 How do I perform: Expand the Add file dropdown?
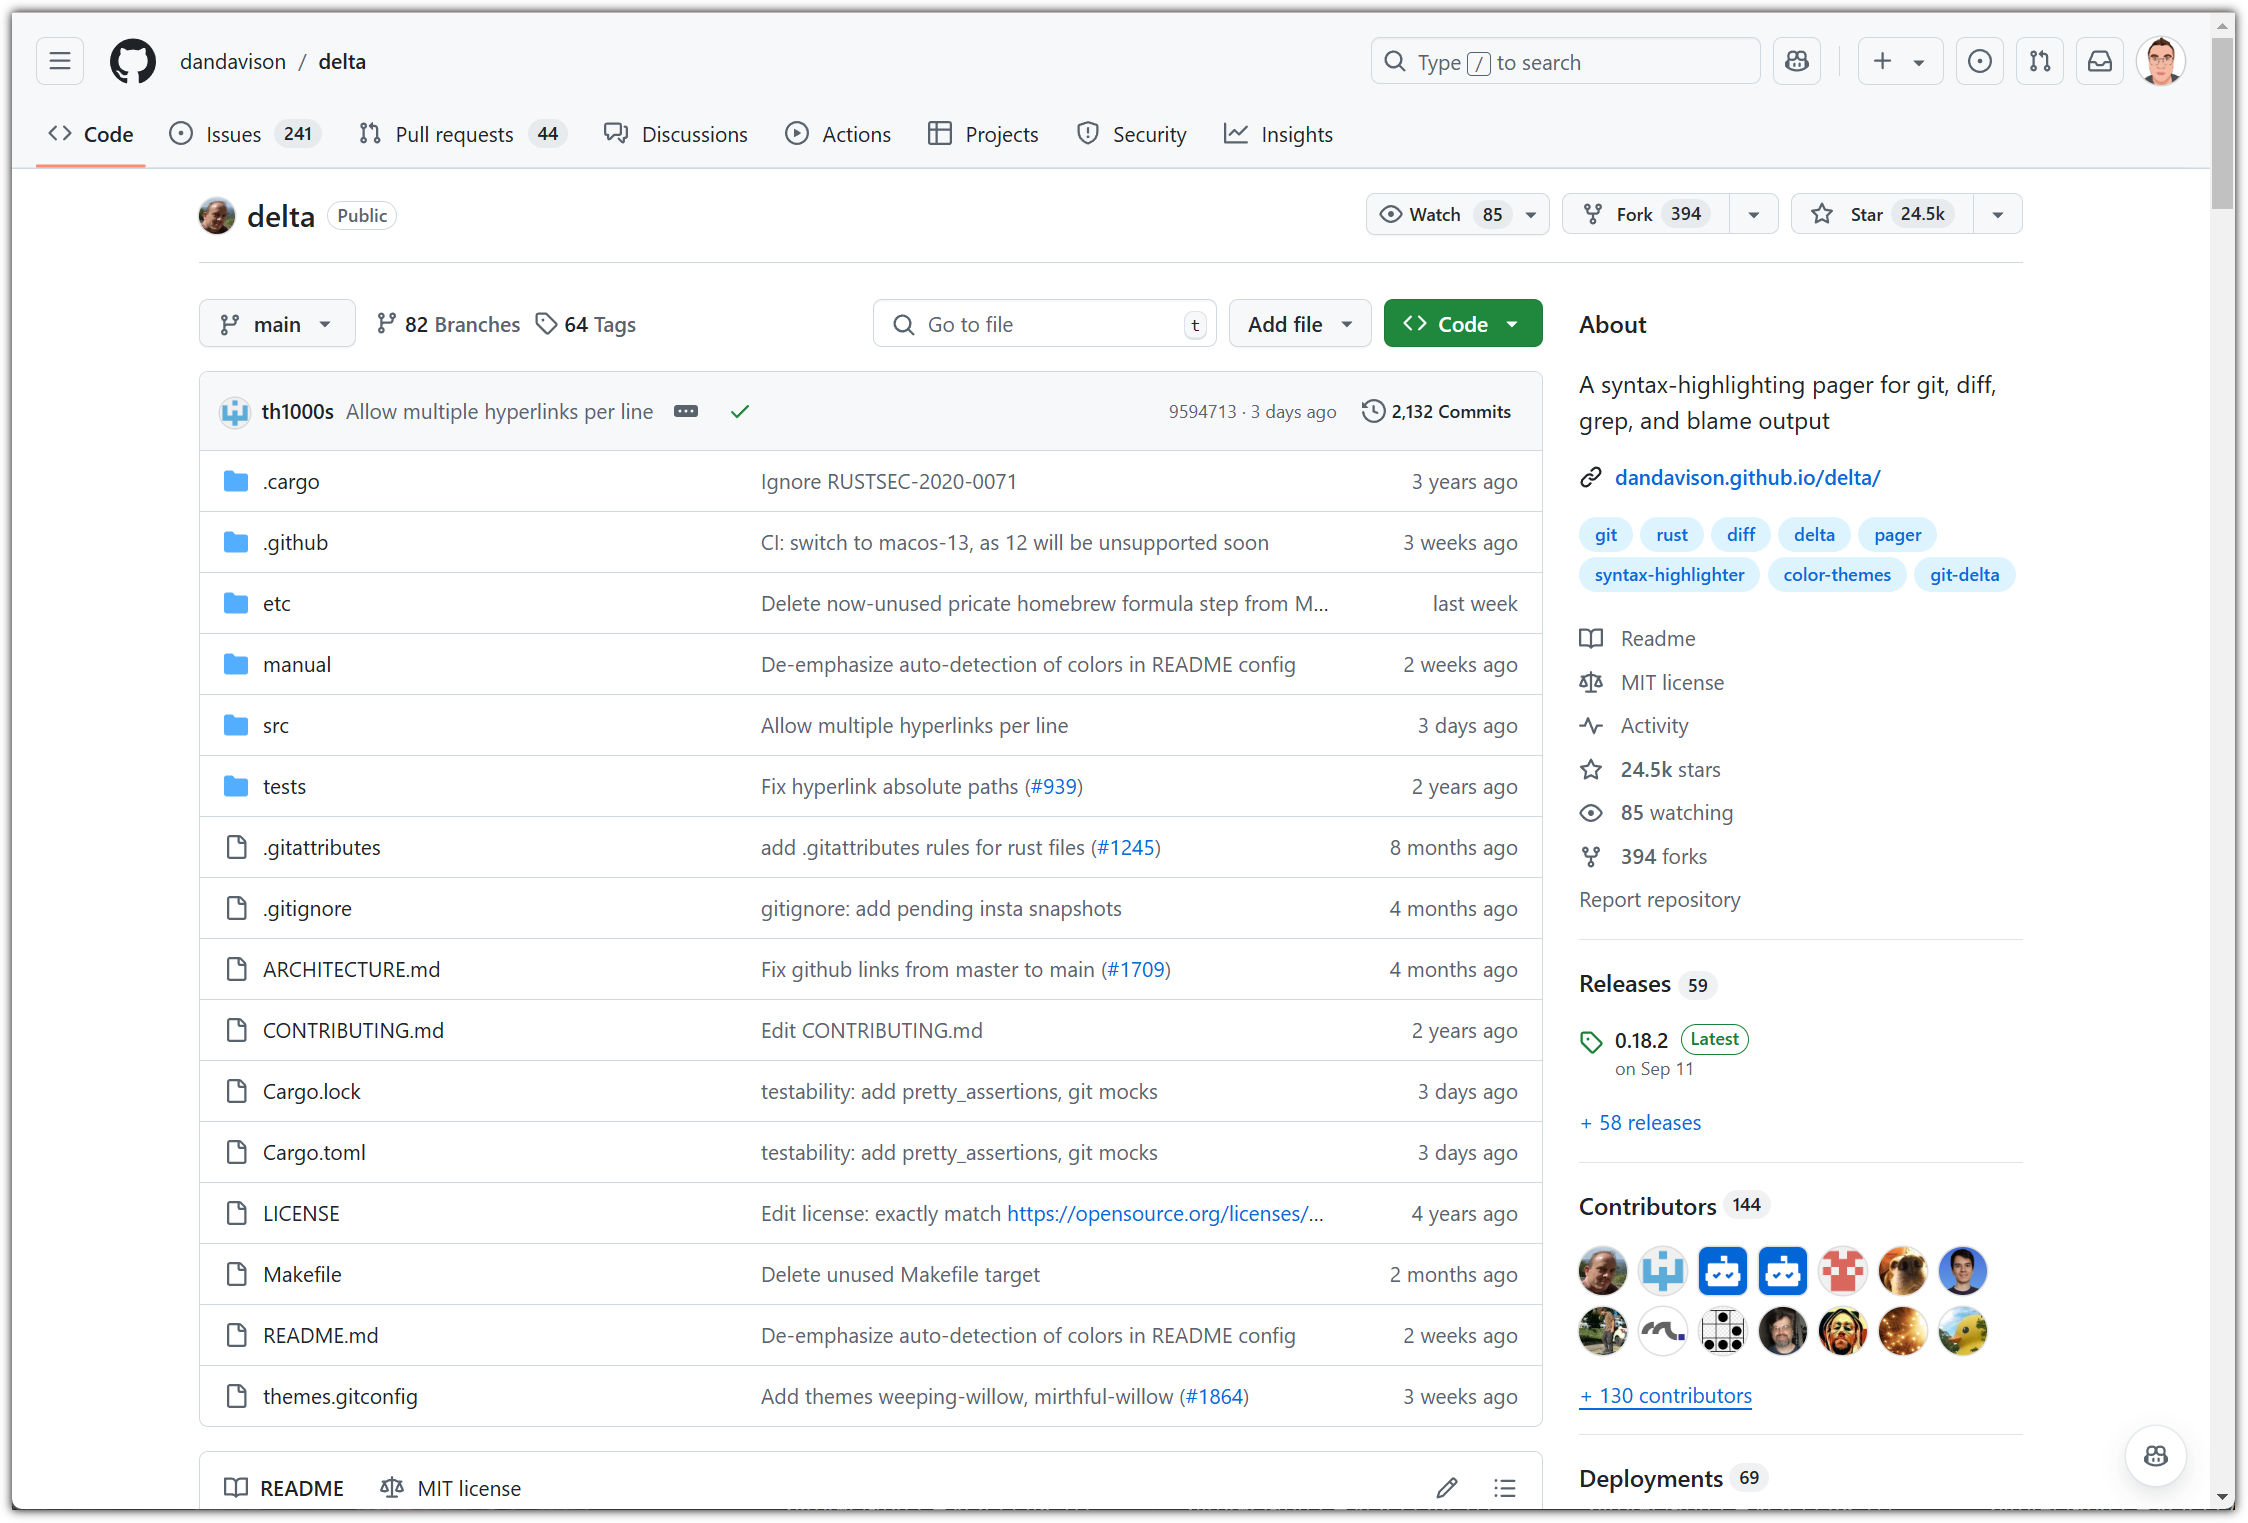(1299, 324)
